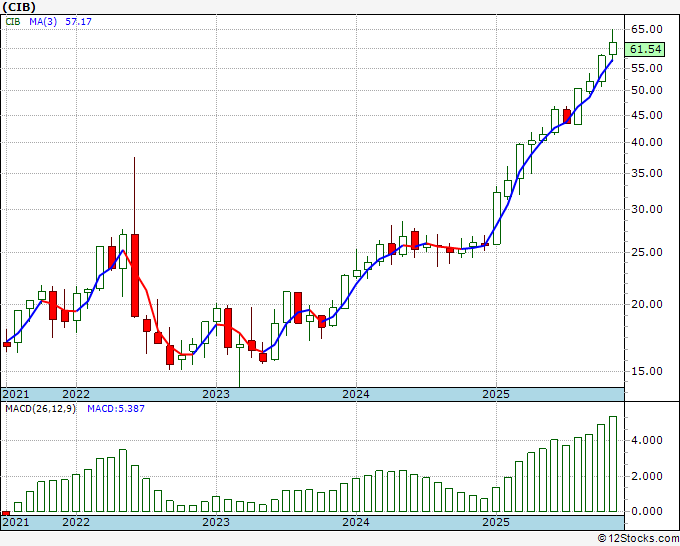The width and height of the screenshot is (680, 546).
Task: Select the 2.000 MACD axis label
Action: click(647, 476)
